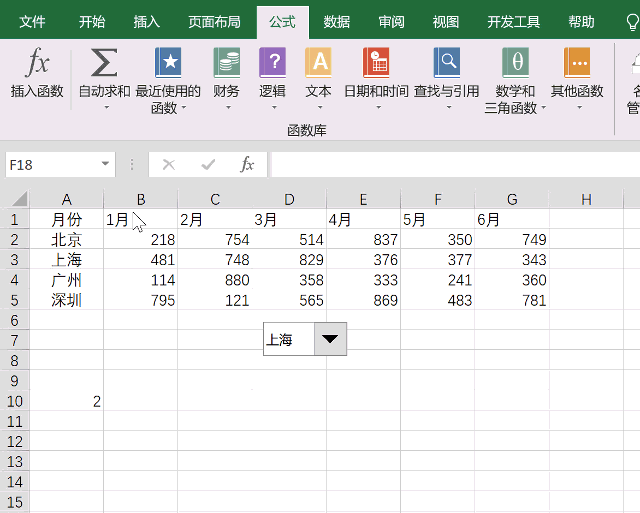Expand the 文本 dropdown arrow
This screenshot has width=640, height=513.
coord(320,107)
